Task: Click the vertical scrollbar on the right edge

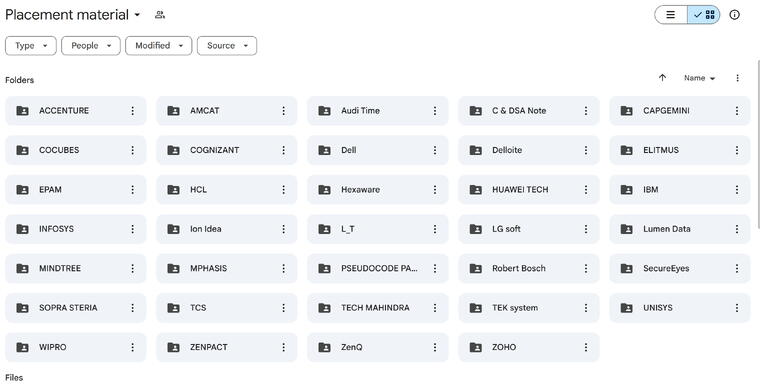Action: coord(758,143)
